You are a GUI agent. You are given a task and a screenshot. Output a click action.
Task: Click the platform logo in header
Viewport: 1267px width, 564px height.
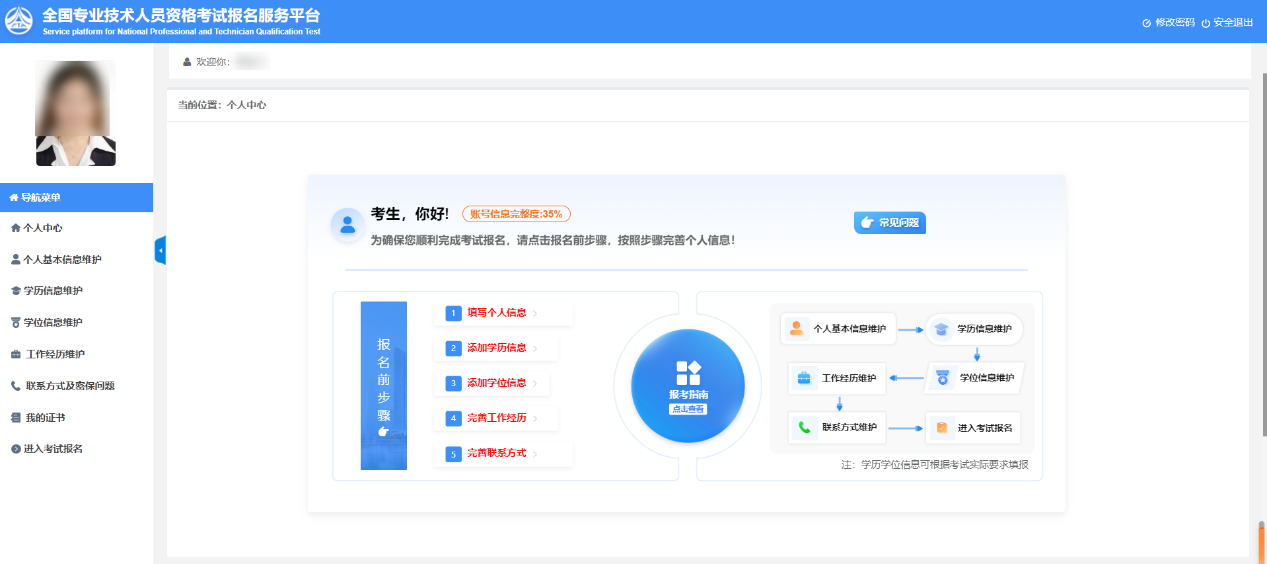pos(19,21)
